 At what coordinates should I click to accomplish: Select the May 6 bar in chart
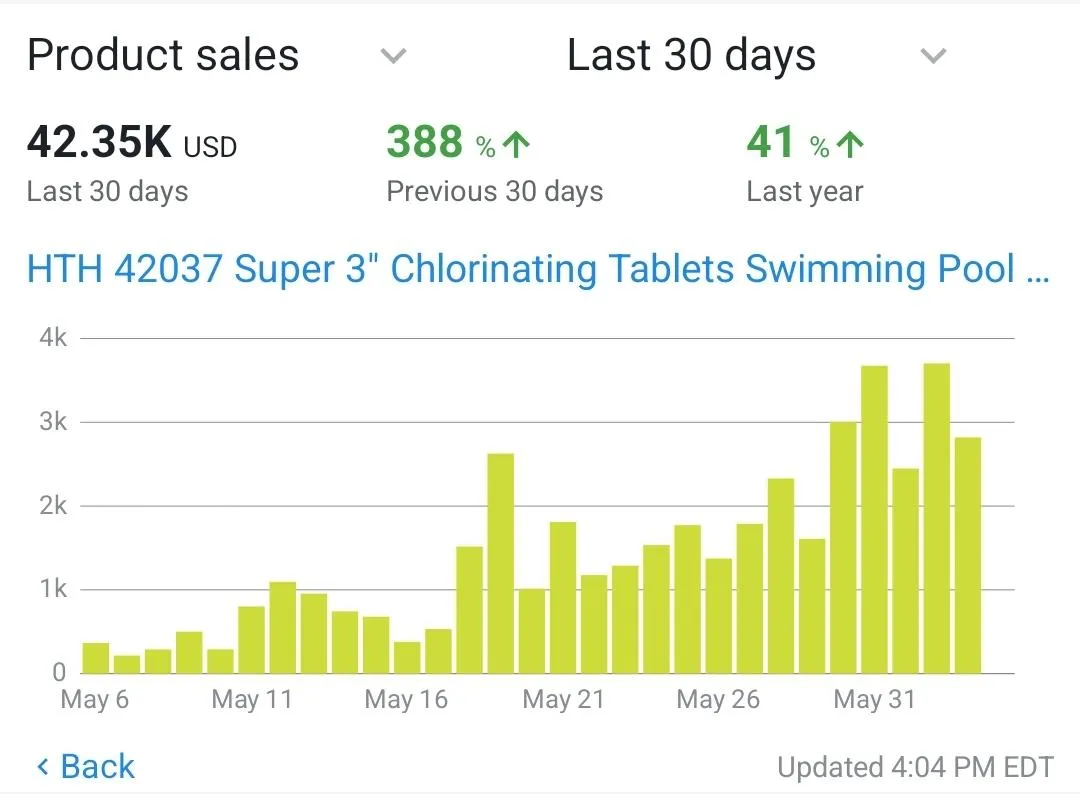click(96, 657)
